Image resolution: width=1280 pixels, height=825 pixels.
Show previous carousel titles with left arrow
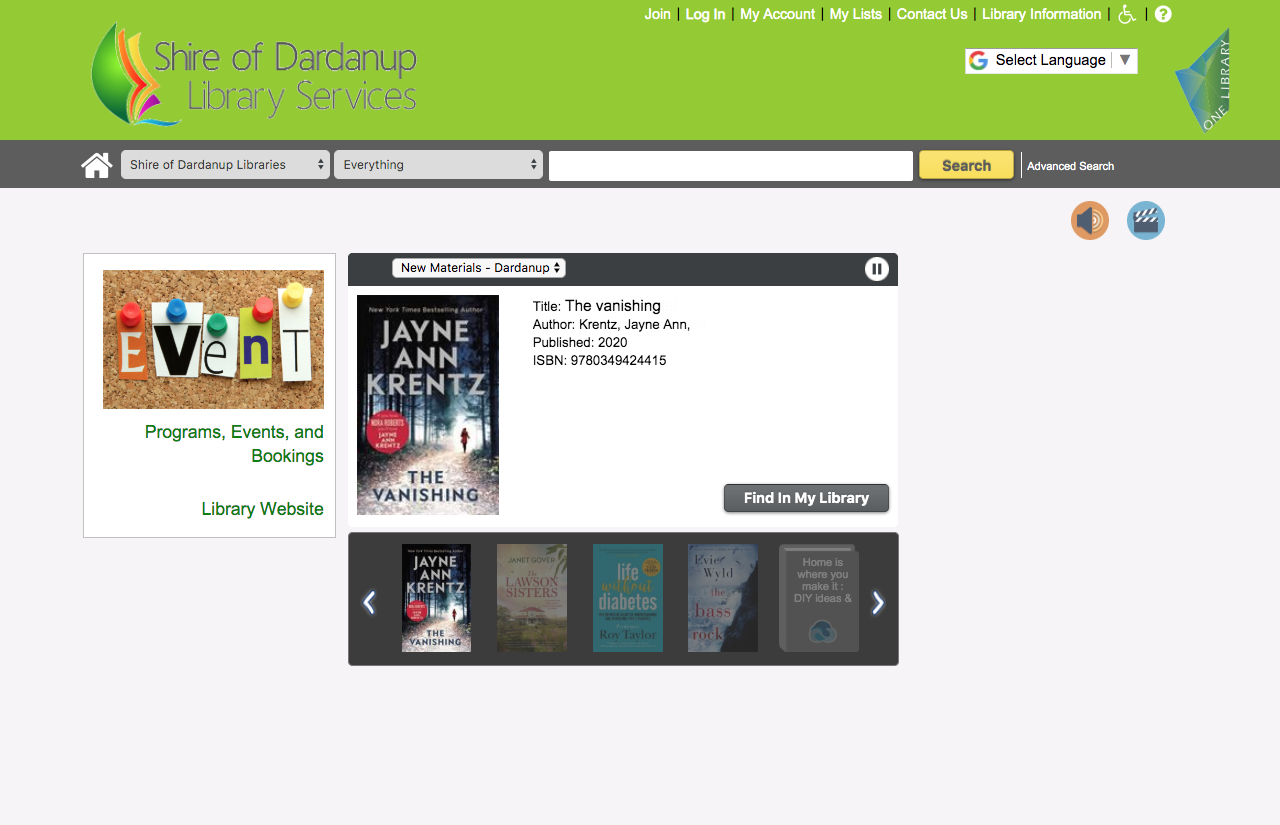[369, 602]
